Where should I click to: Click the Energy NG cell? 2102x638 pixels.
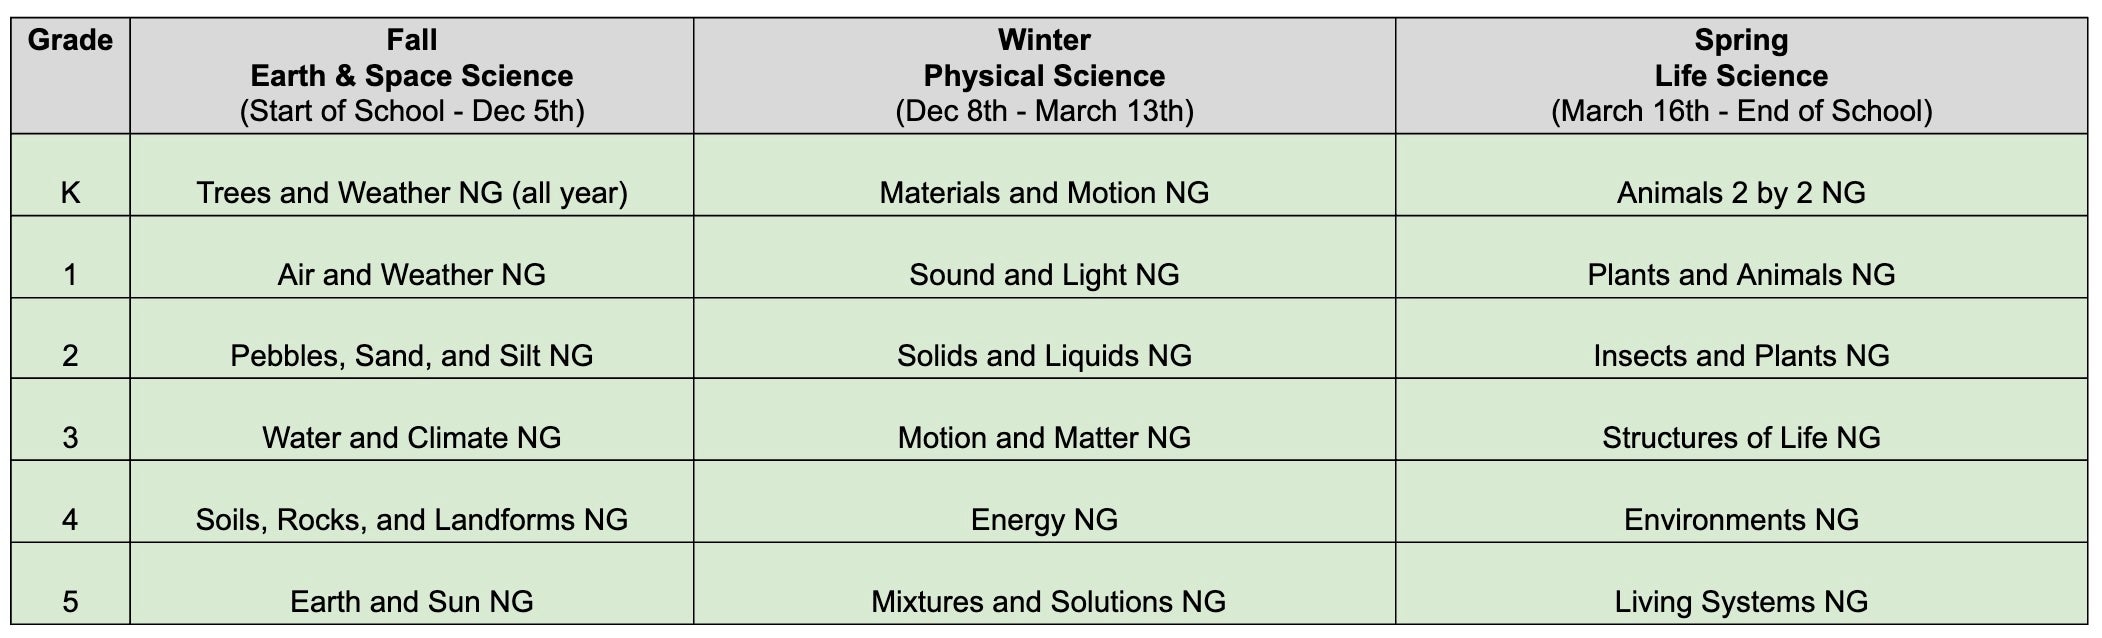click(x=1044, y=519)
